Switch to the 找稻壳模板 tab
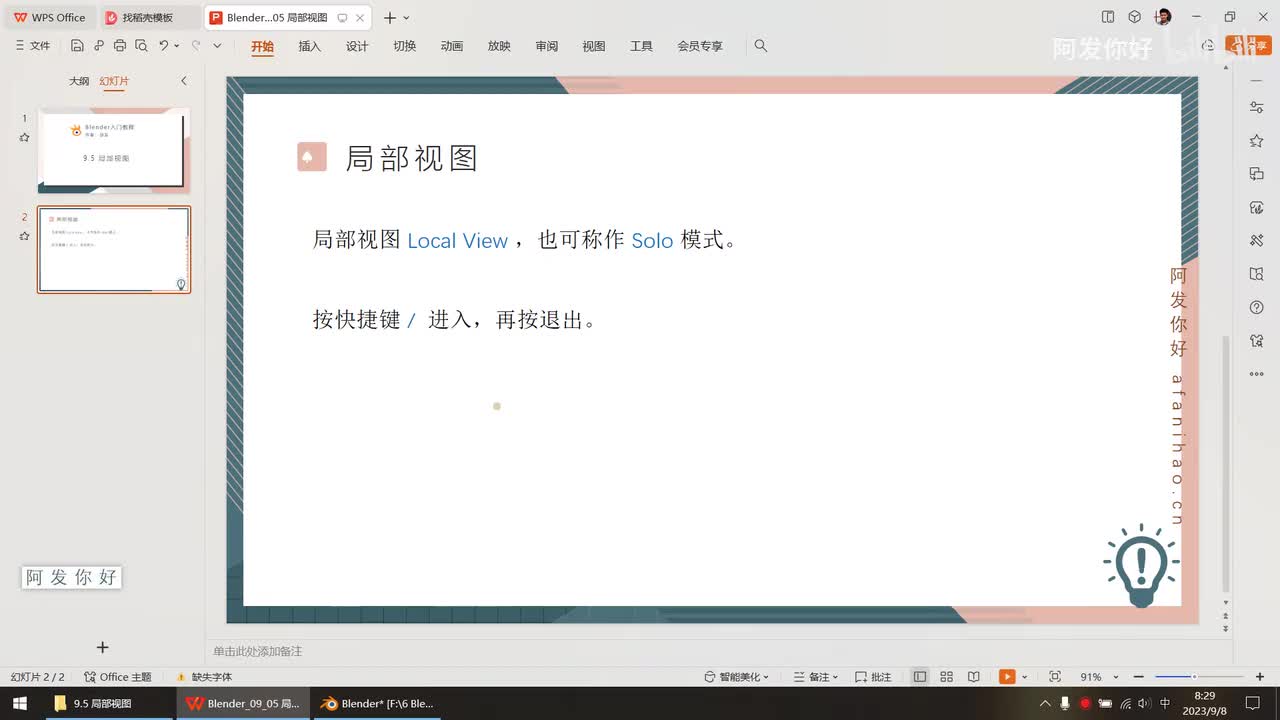 point(148,18)
